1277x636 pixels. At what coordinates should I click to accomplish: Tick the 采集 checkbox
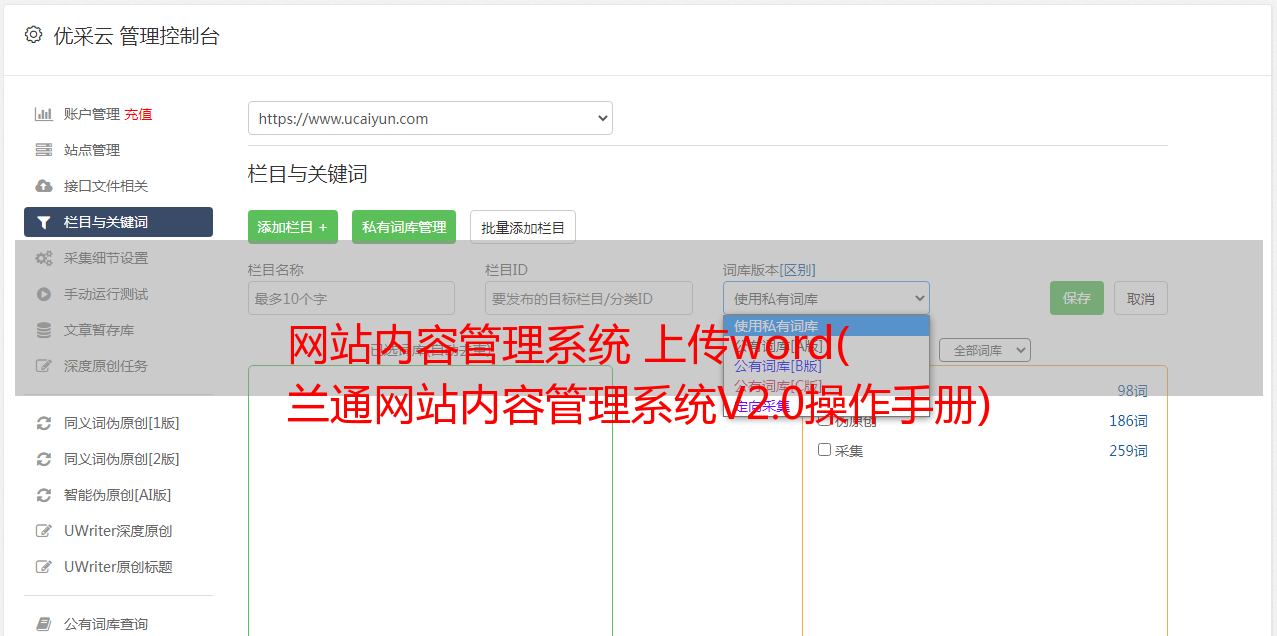pyautogui.click(x=825, y=450)
